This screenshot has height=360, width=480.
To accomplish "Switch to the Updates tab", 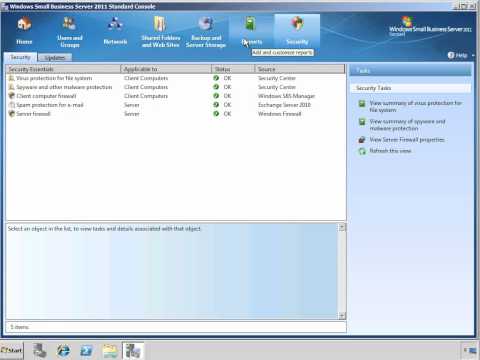I will click(x=55, y=58).
